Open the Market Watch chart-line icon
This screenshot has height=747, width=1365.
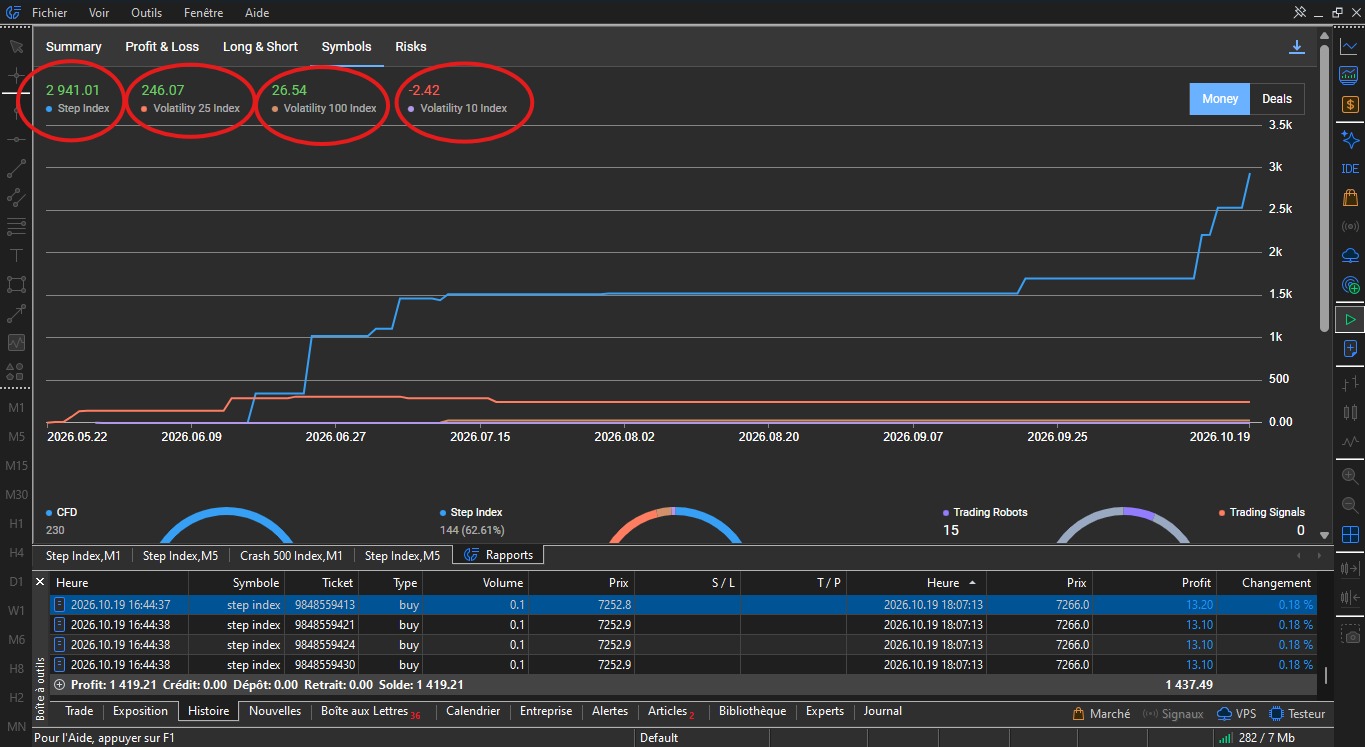1350,46
